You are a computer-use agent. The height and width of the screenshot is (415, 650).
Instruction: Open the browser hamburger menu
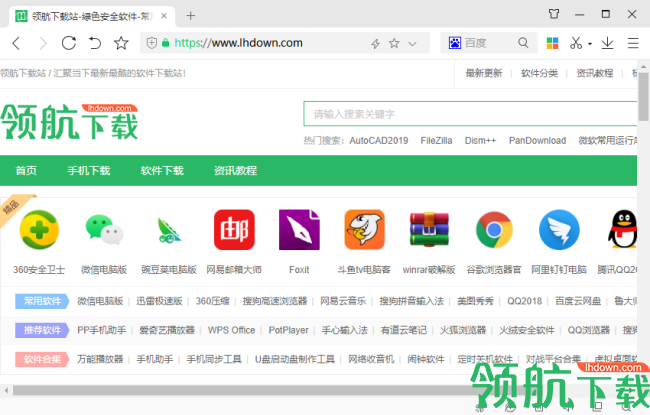click(633, 43)
